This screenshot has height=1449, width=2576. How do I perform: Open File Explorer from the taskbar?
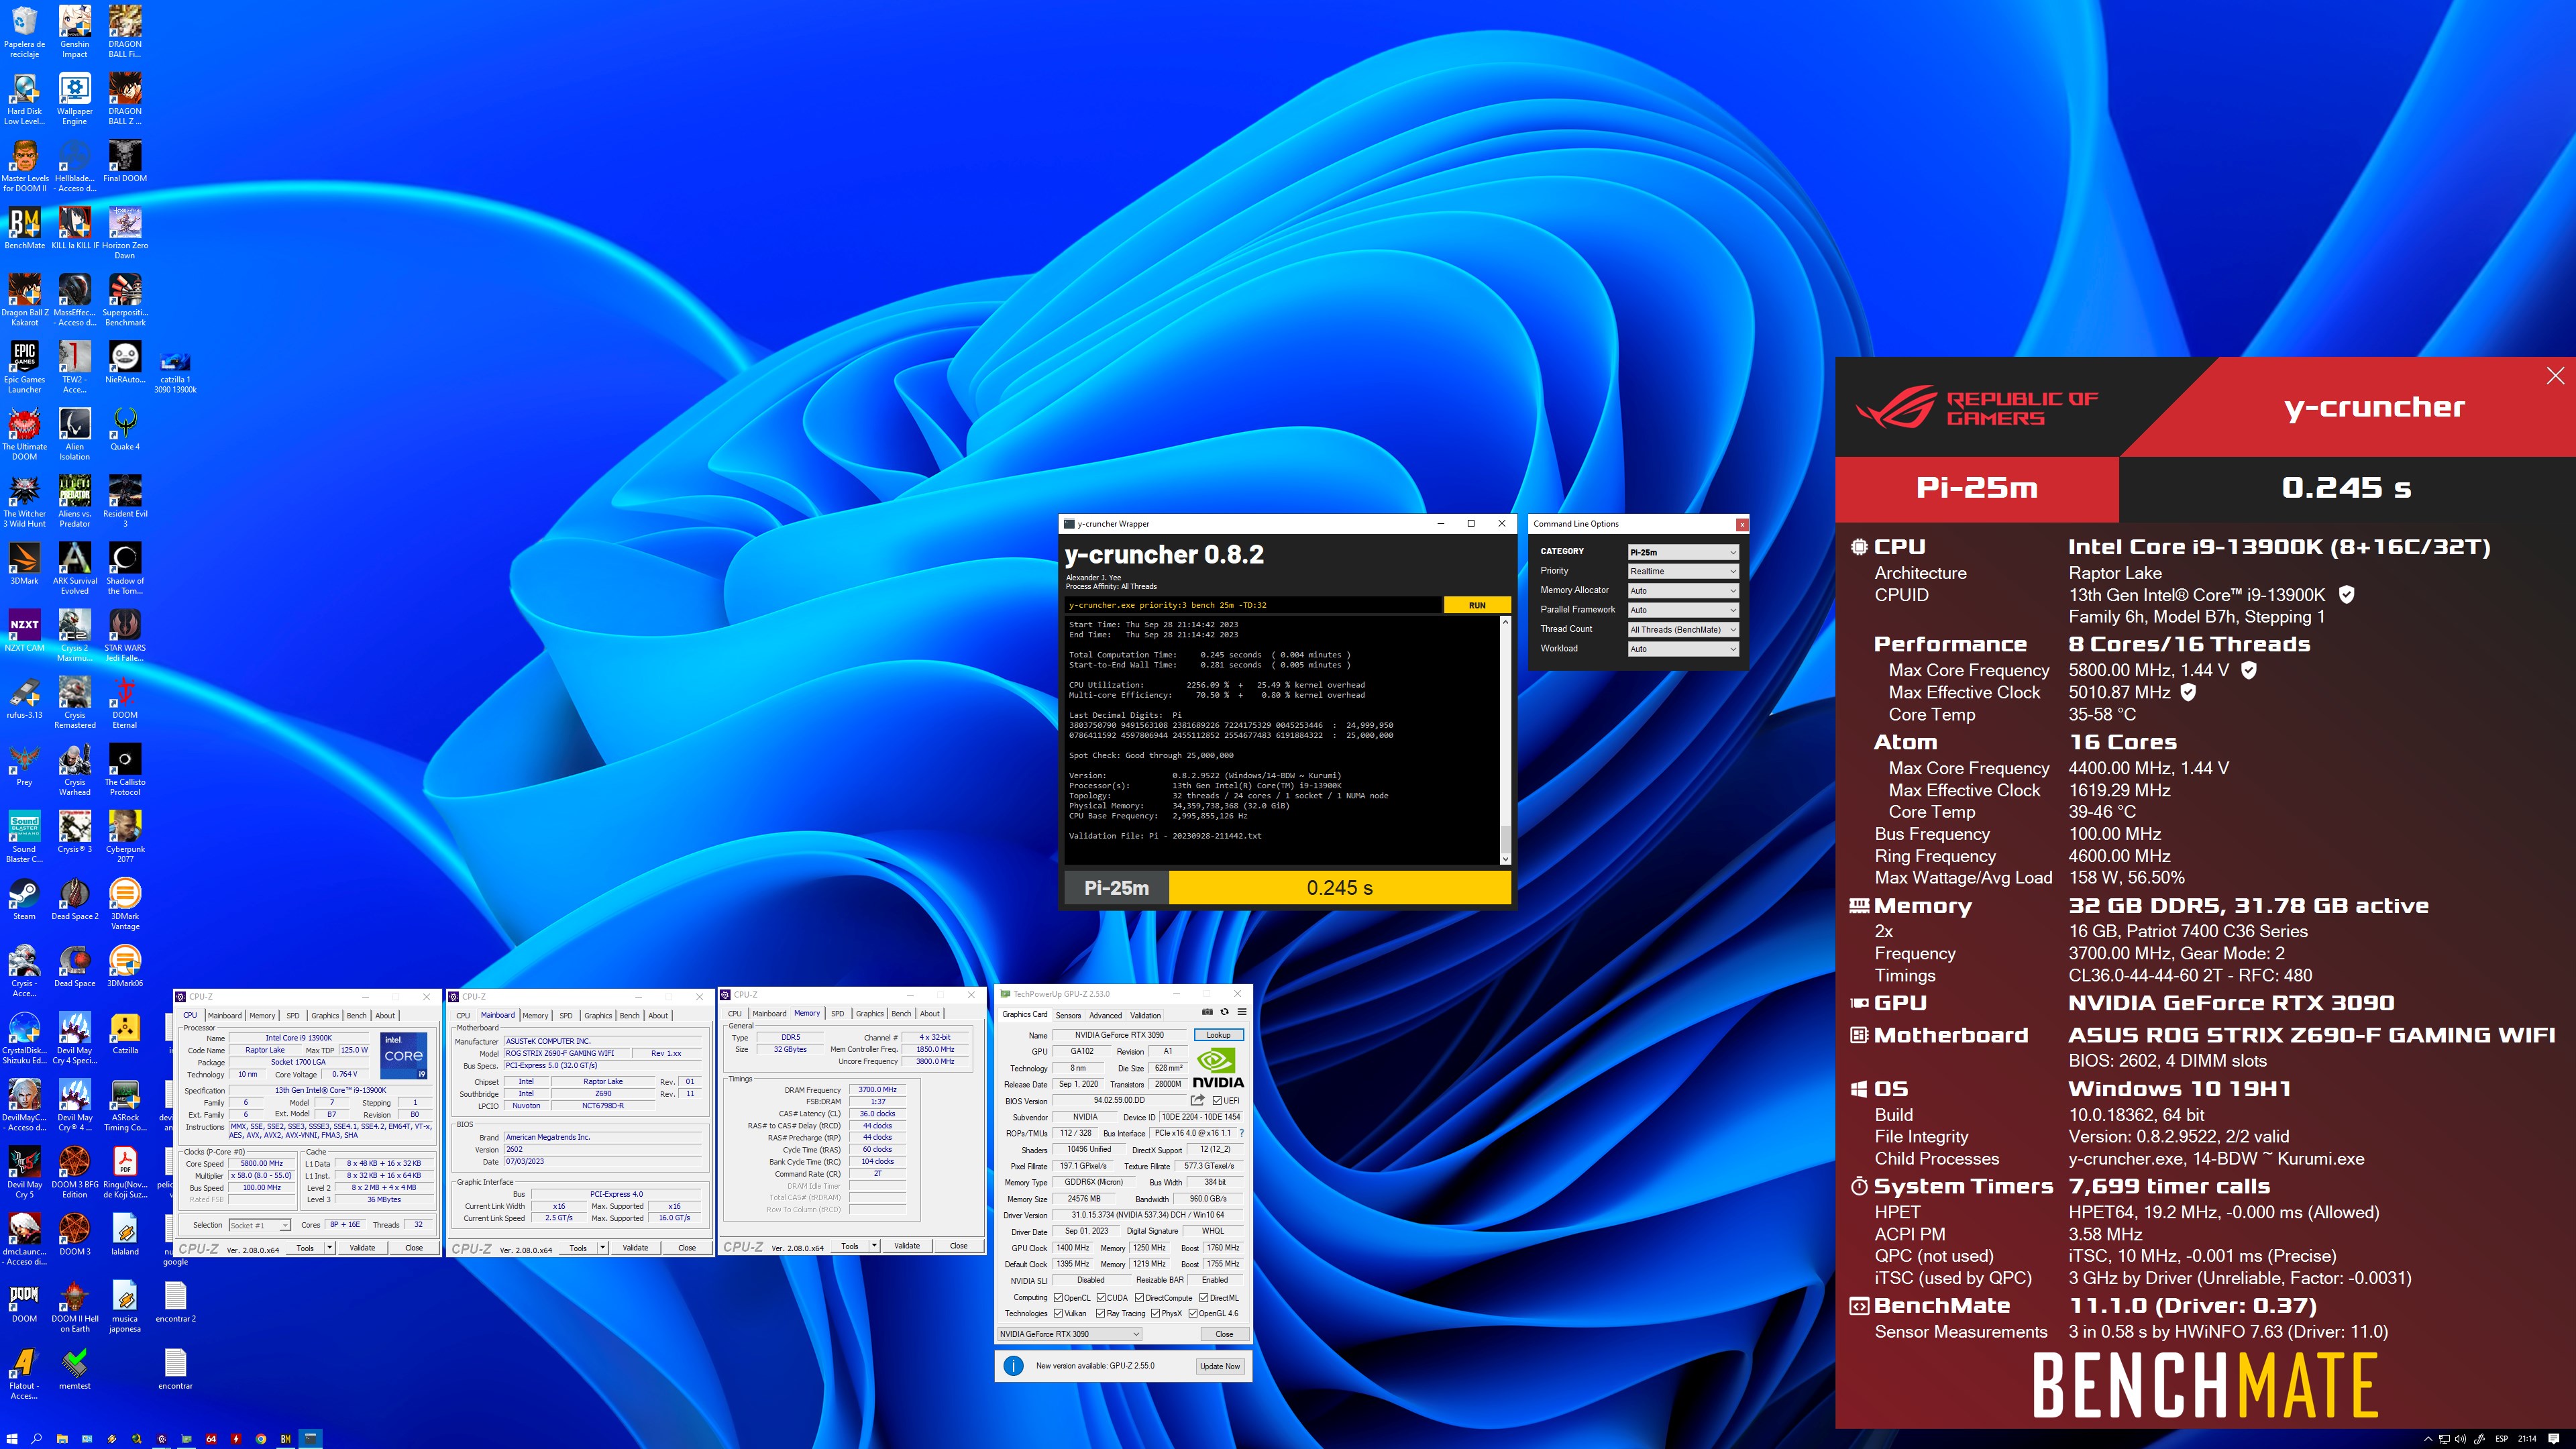62,1439
